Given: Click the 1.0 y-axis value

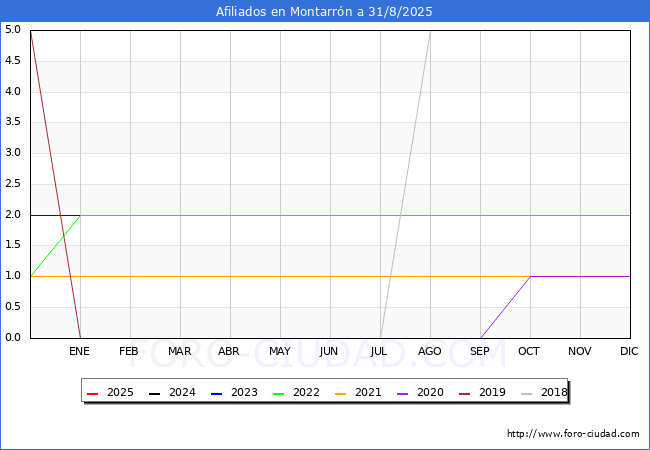Looking at the screenshot, I should coord(13,276).
